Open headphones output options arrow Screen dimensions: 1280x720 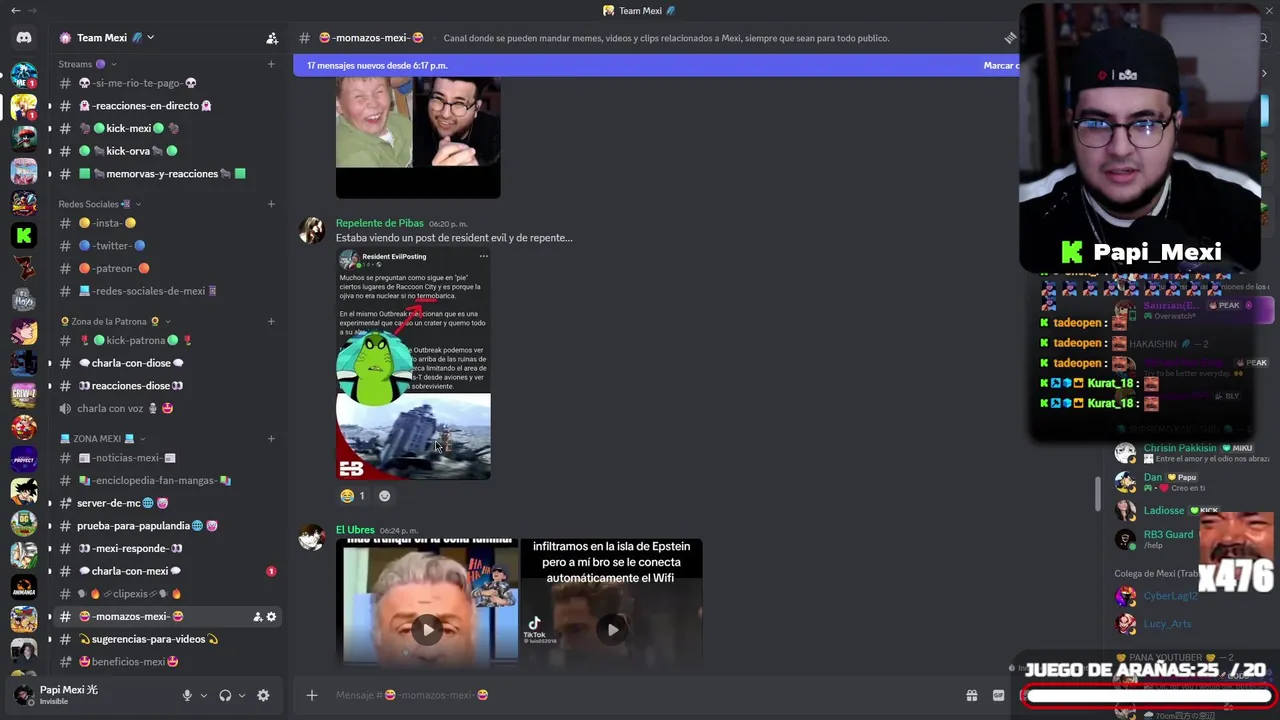coord(242,695)
